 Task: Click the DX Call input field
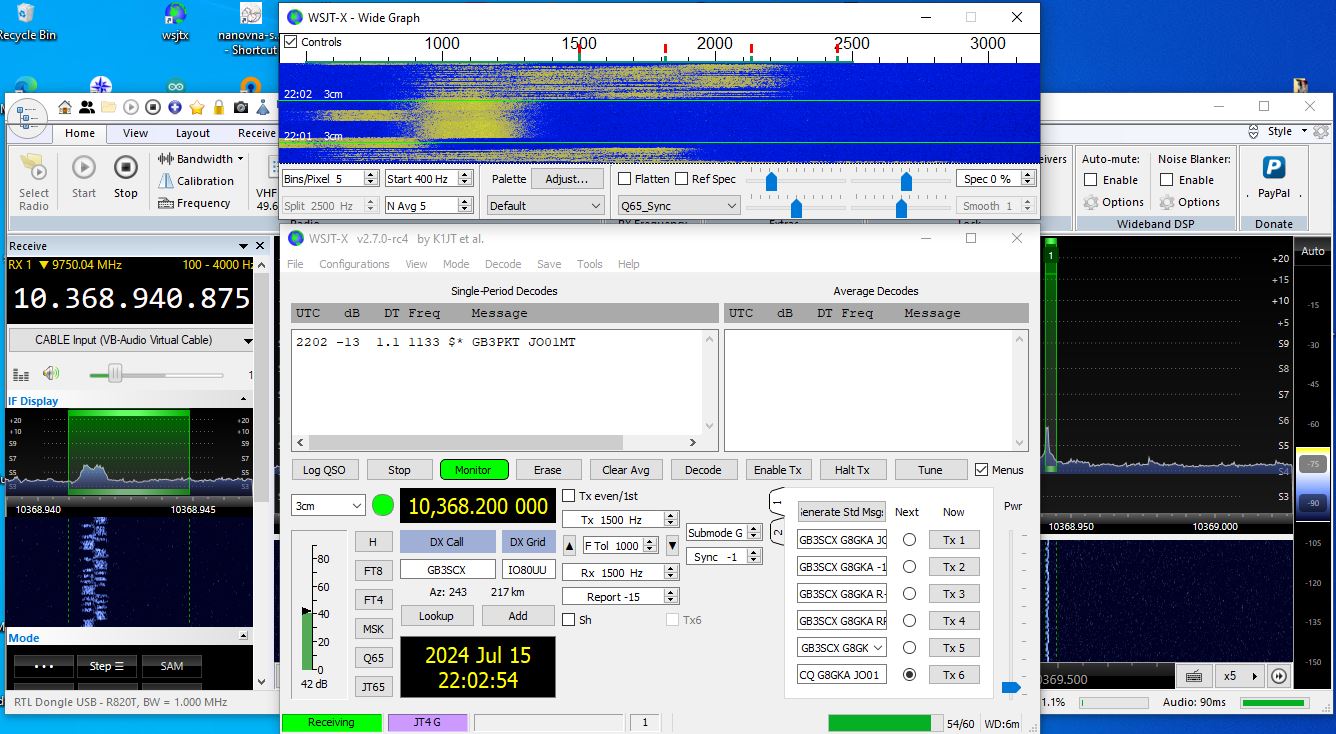pyautogui.click(x=447, y=569)
